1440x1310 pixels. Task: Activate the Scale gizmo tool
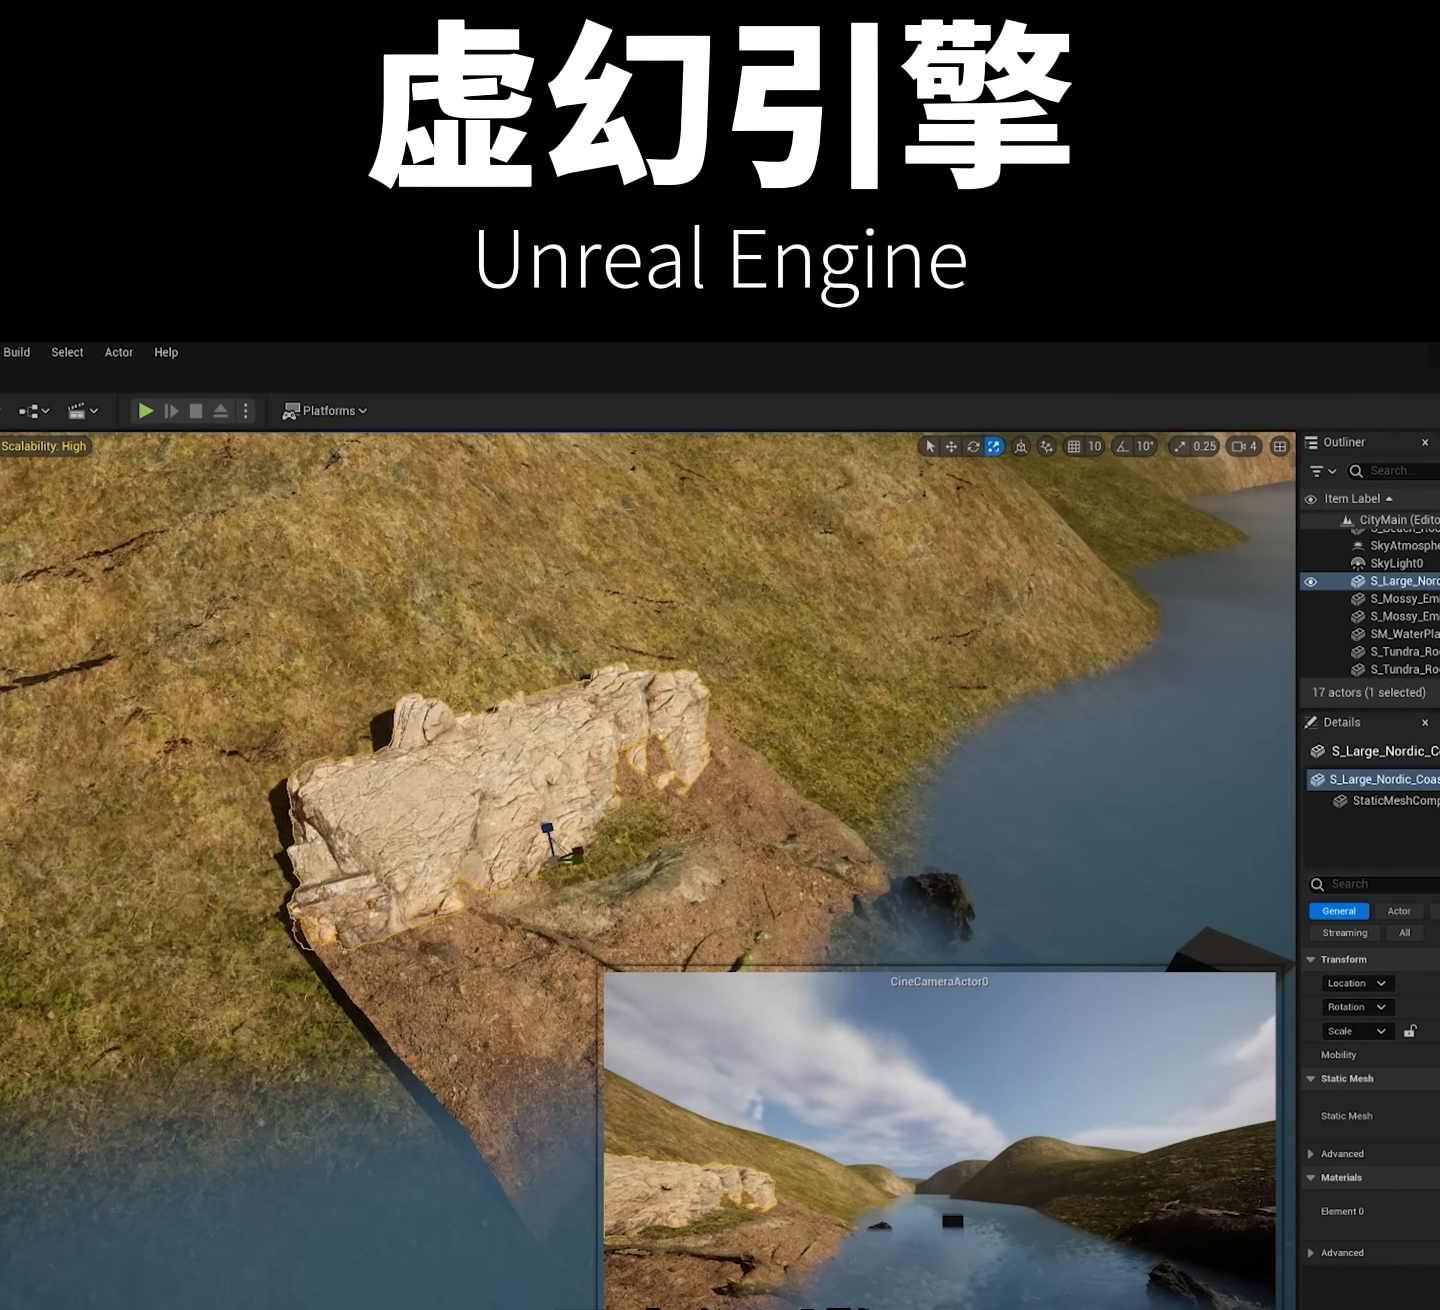(x=994, y=447)
